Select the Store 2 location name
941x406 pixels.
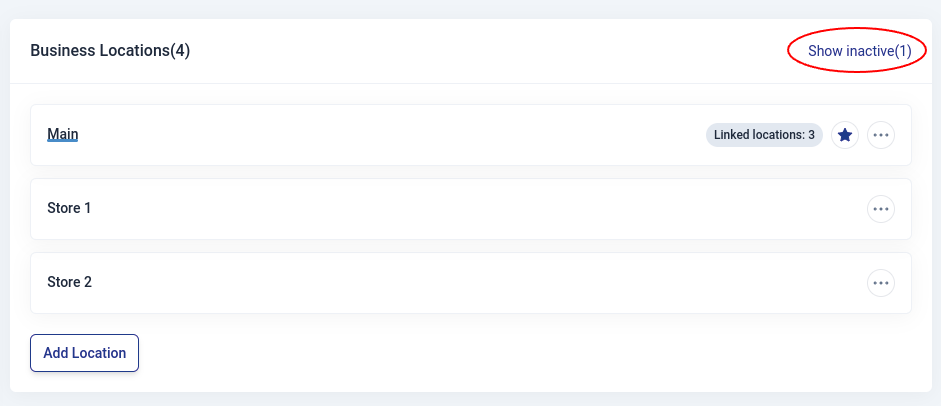click(x=69, y=282)
